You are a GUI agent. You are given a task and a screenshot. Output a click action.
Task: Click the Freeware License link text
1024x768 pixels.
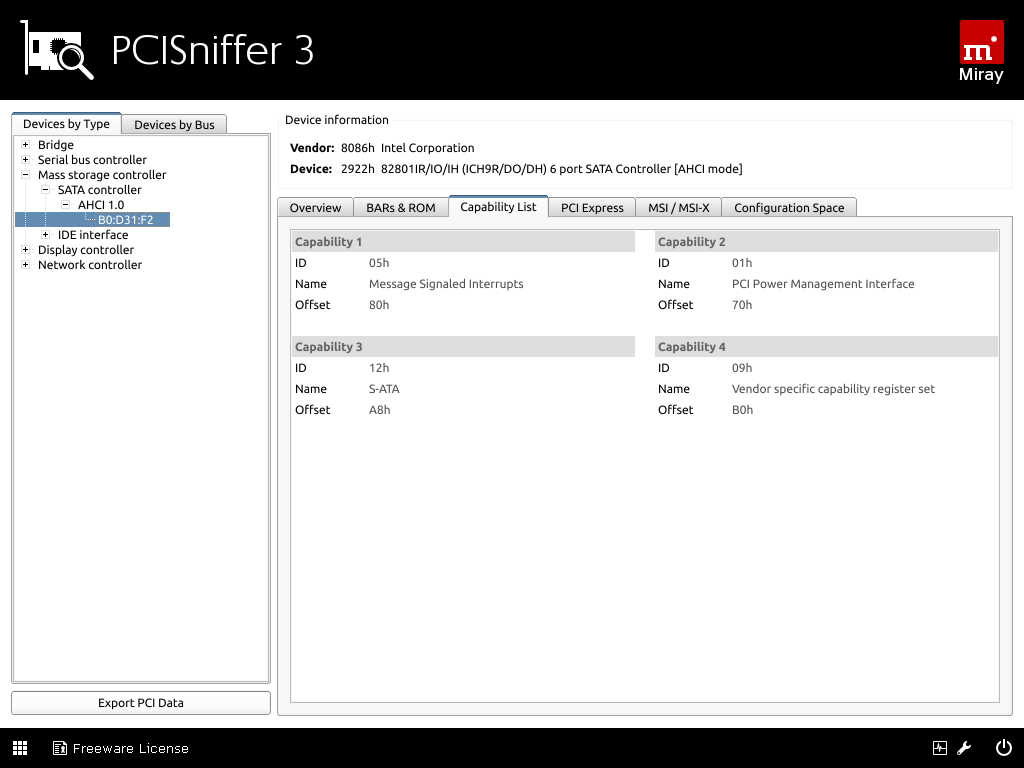(131, 748)
